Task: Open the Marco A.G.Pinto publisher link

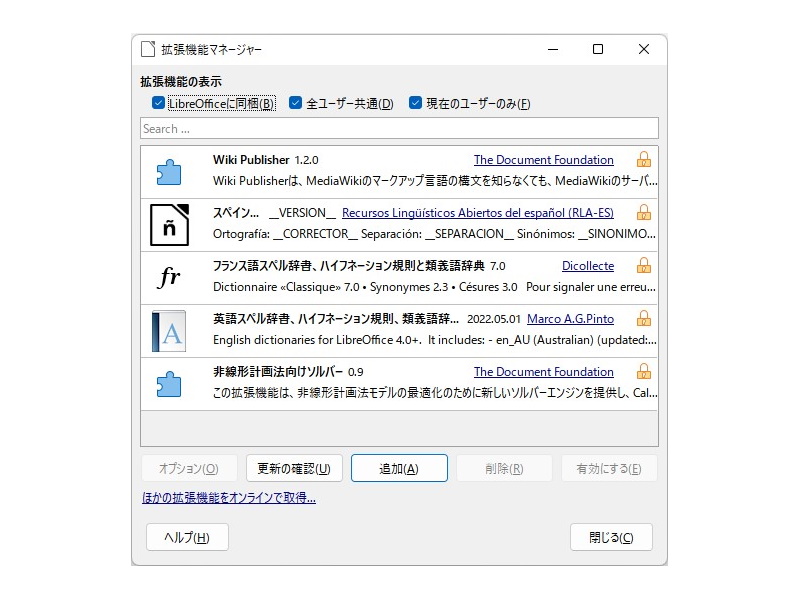Action: click(x=570, y=319)
